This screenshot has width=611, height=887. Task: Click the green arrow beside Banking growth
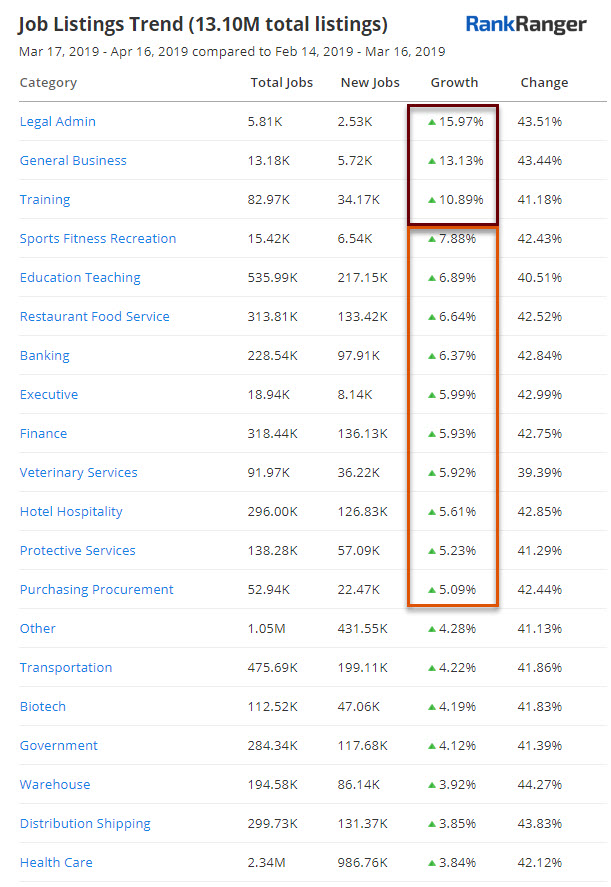click(431, 356)
